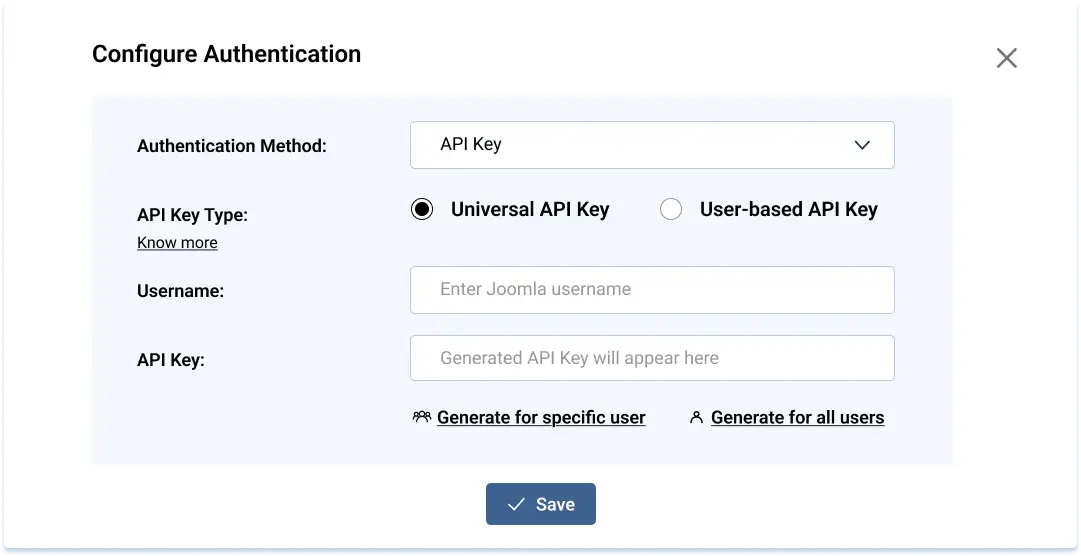Viewport: 1081px width, 556px height.
Task: Focus the Joomla username input field
Action: pos(651,290)
